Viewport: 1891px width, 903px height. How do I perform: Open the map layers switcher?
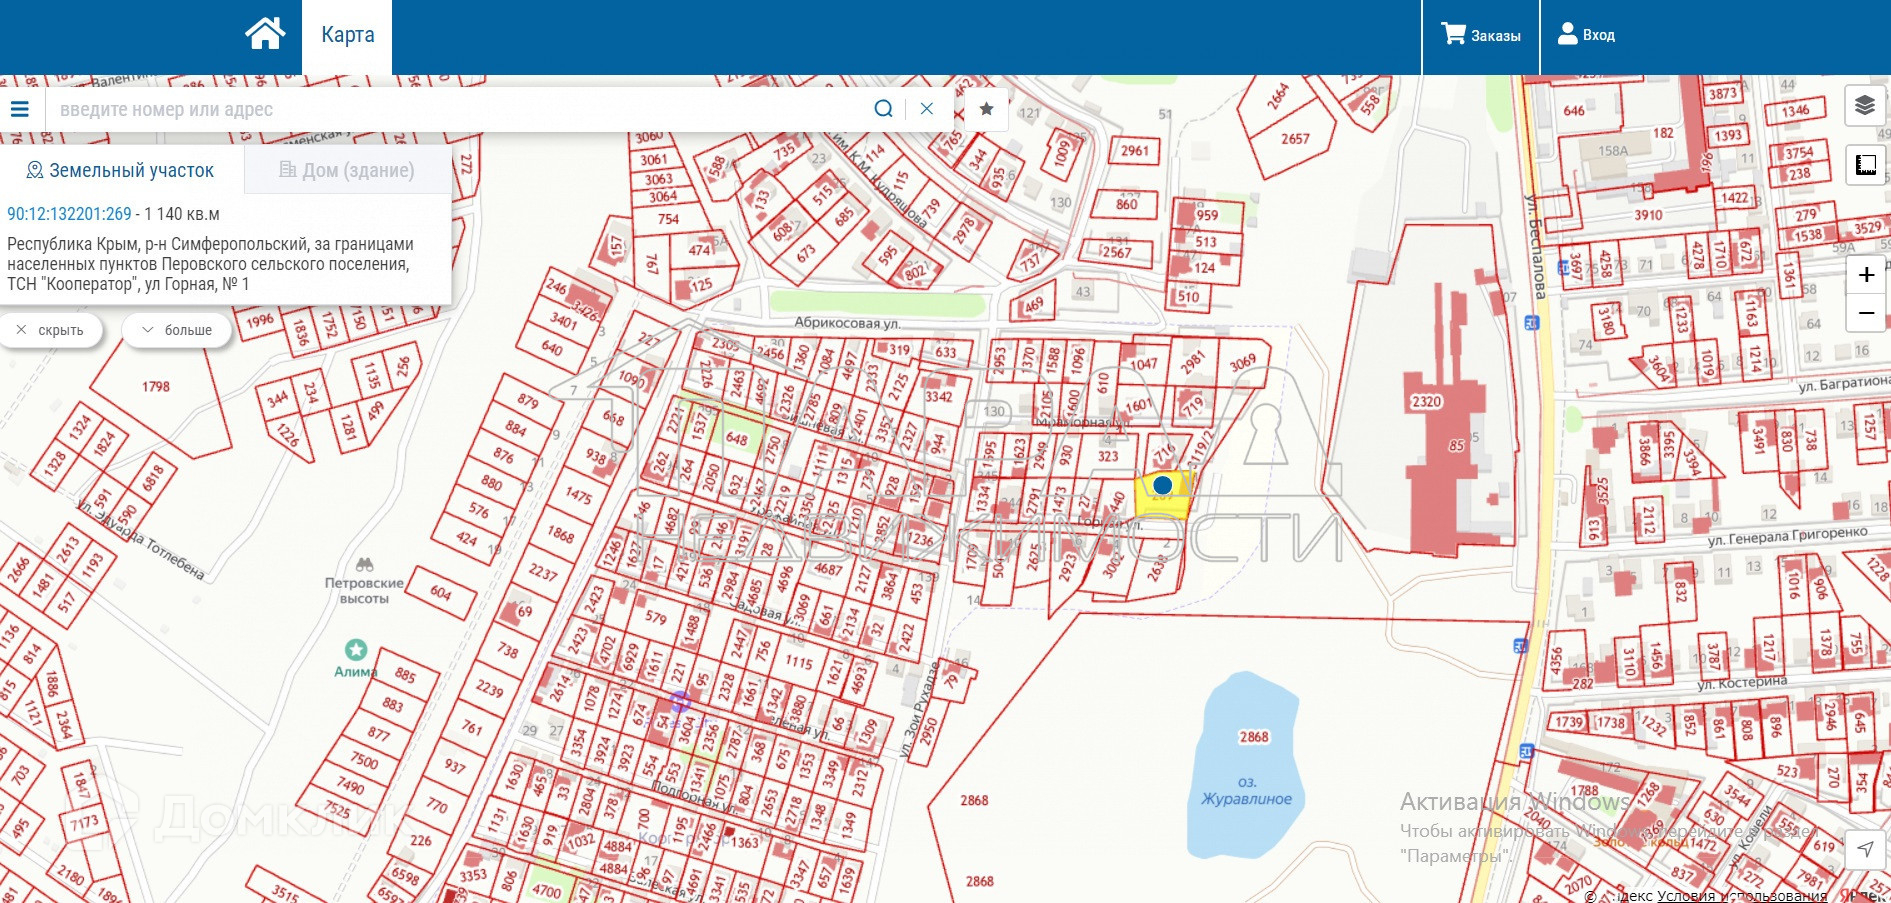point(1865,105)
